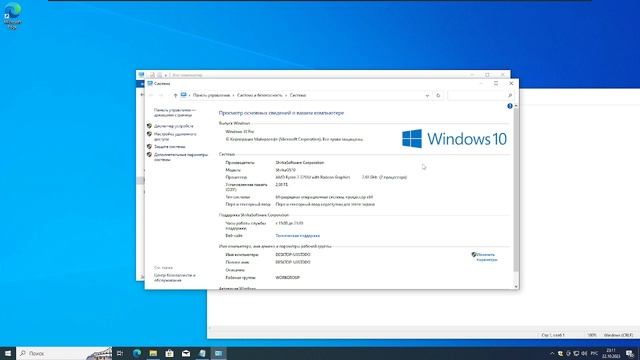Viewport: 640px width, 360px height.
Task: Expand chevron after Панель управления breadcrumb
Action: click(x=233, y=96)
